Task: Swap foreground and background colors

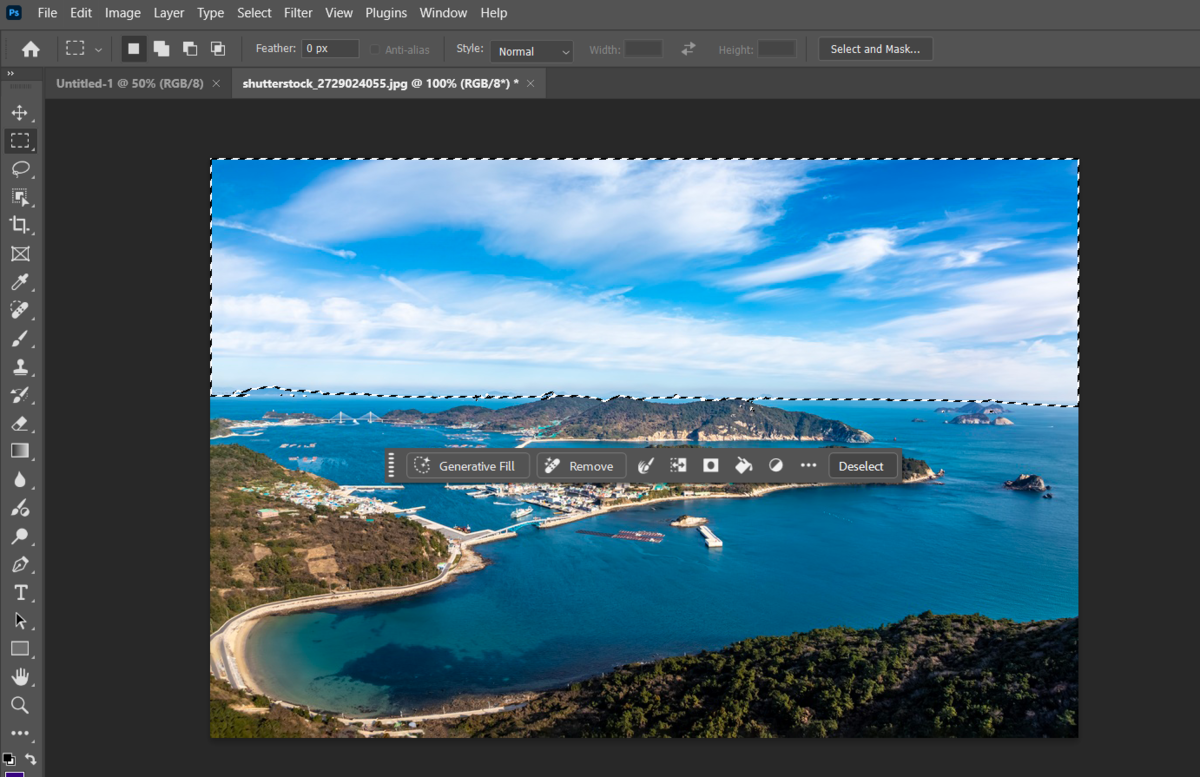Action: pos(31,759)
